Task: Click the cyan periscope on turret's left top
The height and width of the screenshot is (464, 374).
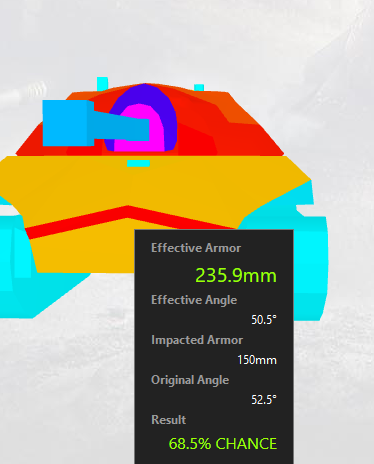Action: point(102,83)
